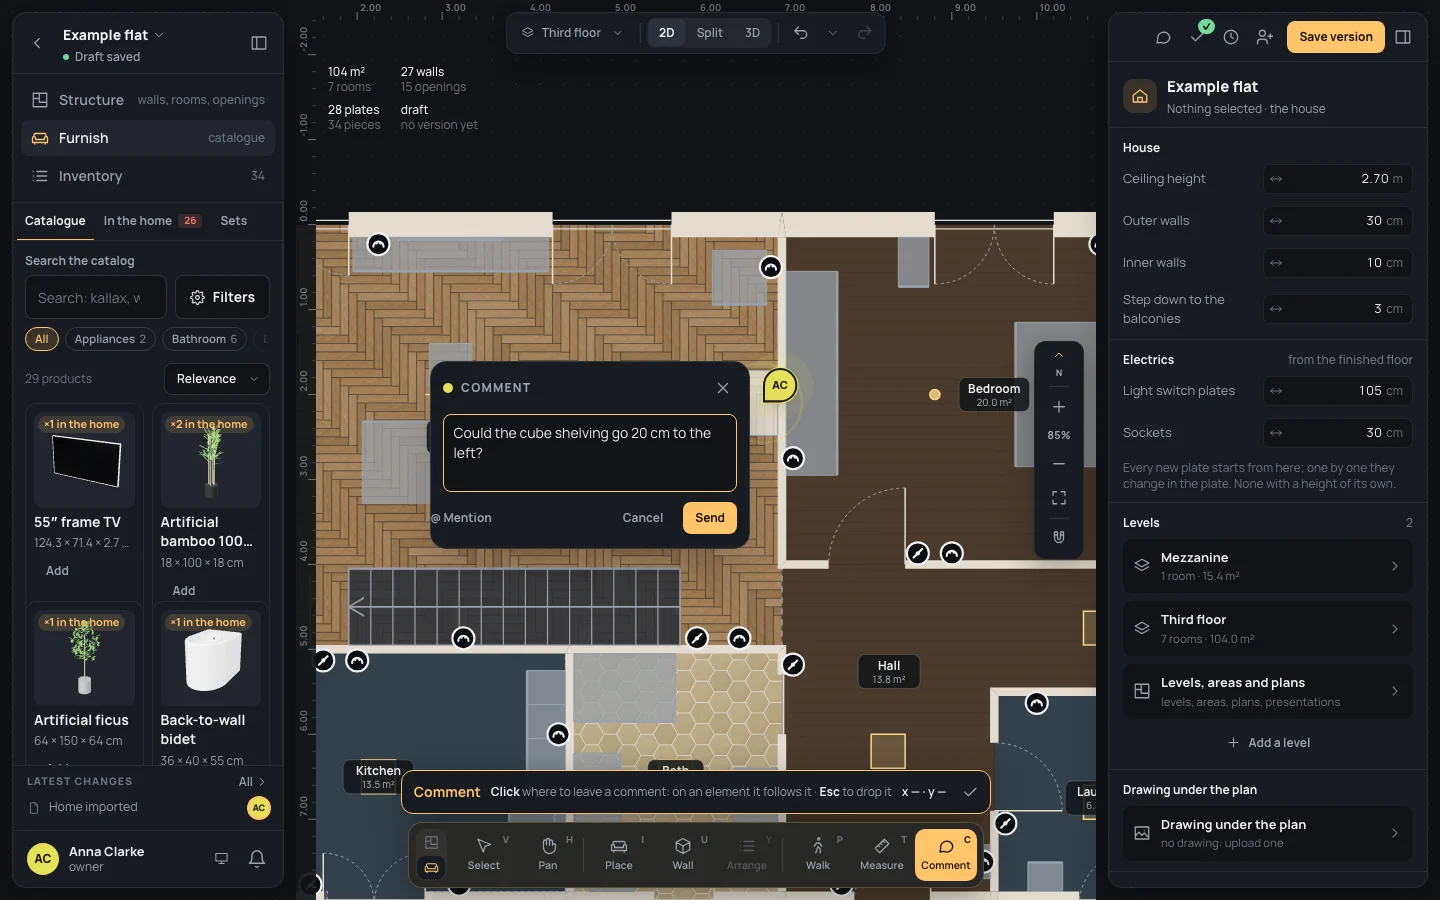Click the notifications bell icon
The width and height of the screenshot is (1440, 900).
(257, 859)
